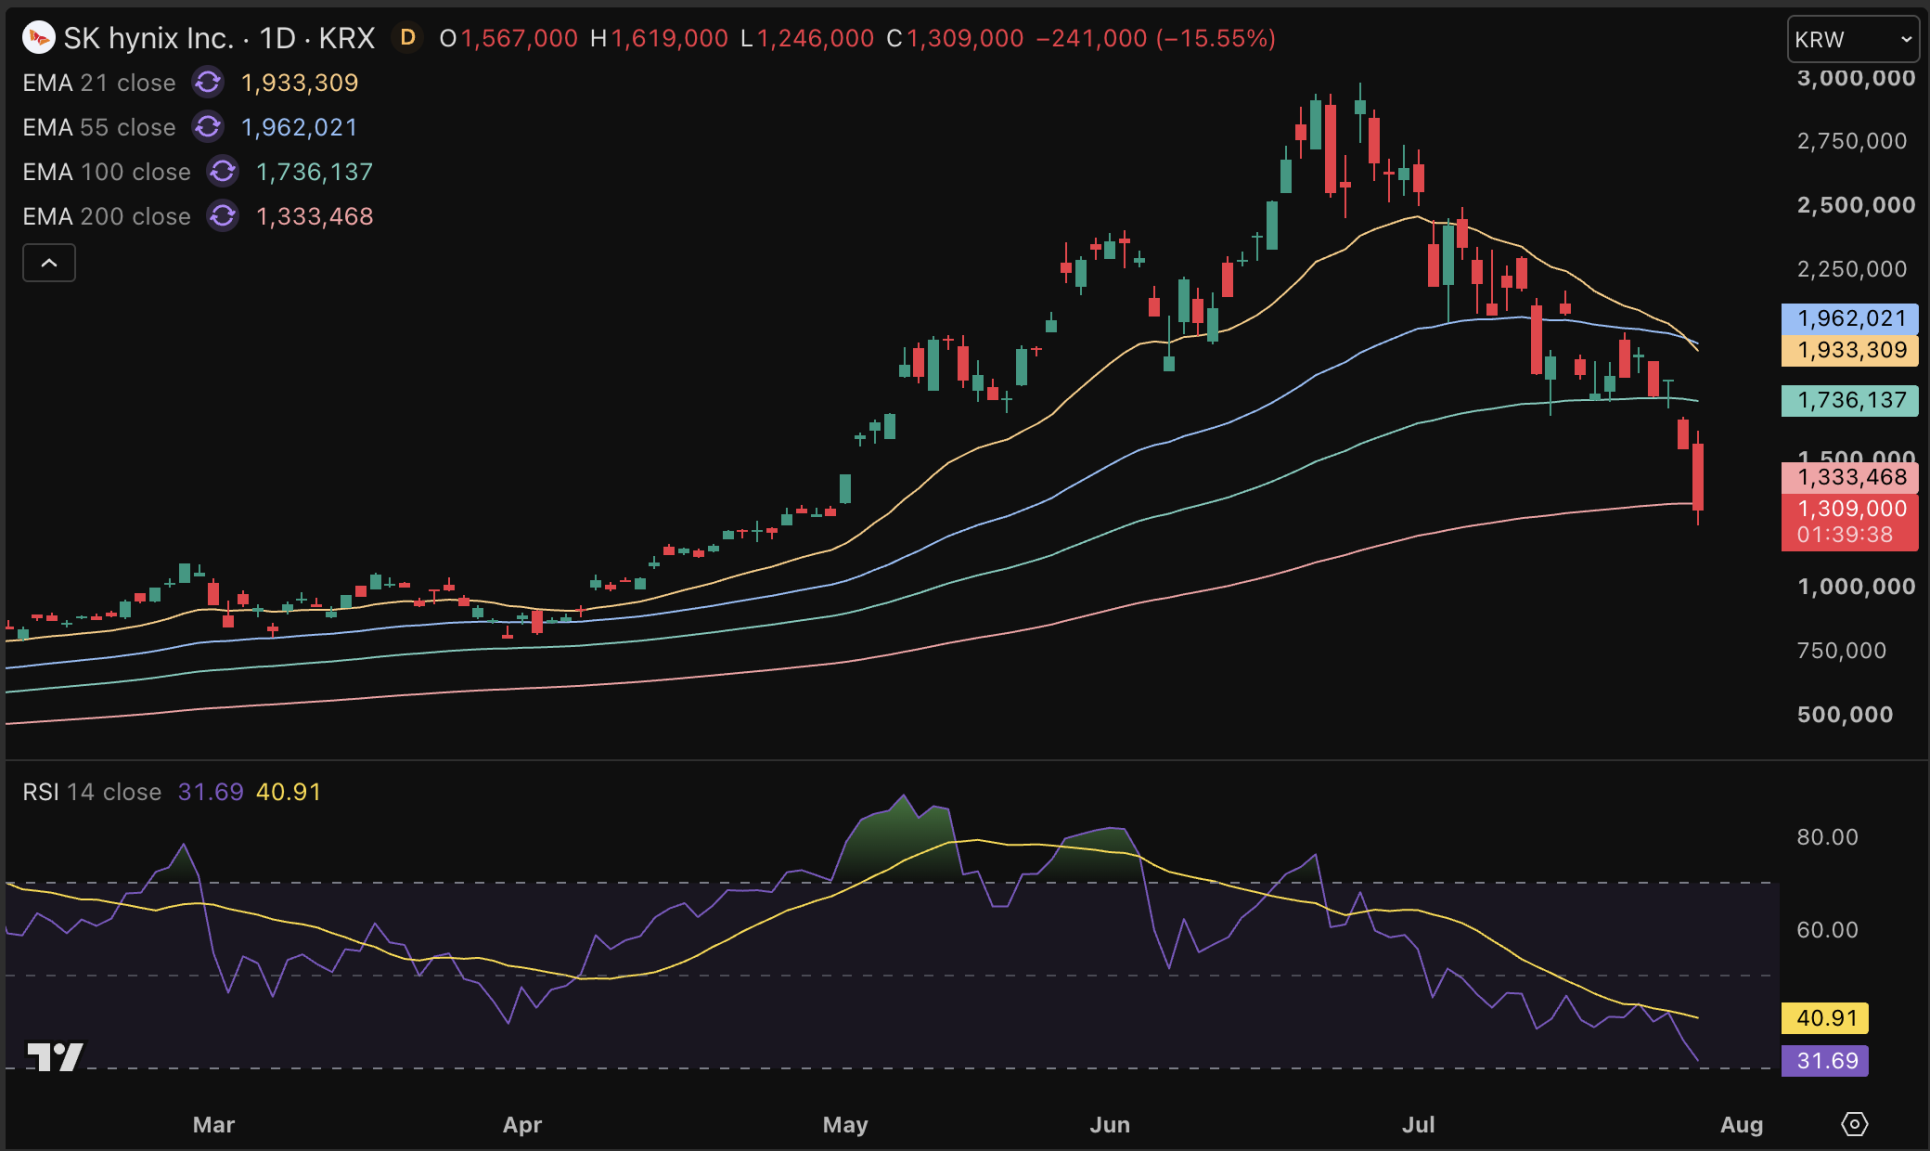Open the KRW currency dropdown
1930x1151 pixels.
click(x=1853, y=39)
